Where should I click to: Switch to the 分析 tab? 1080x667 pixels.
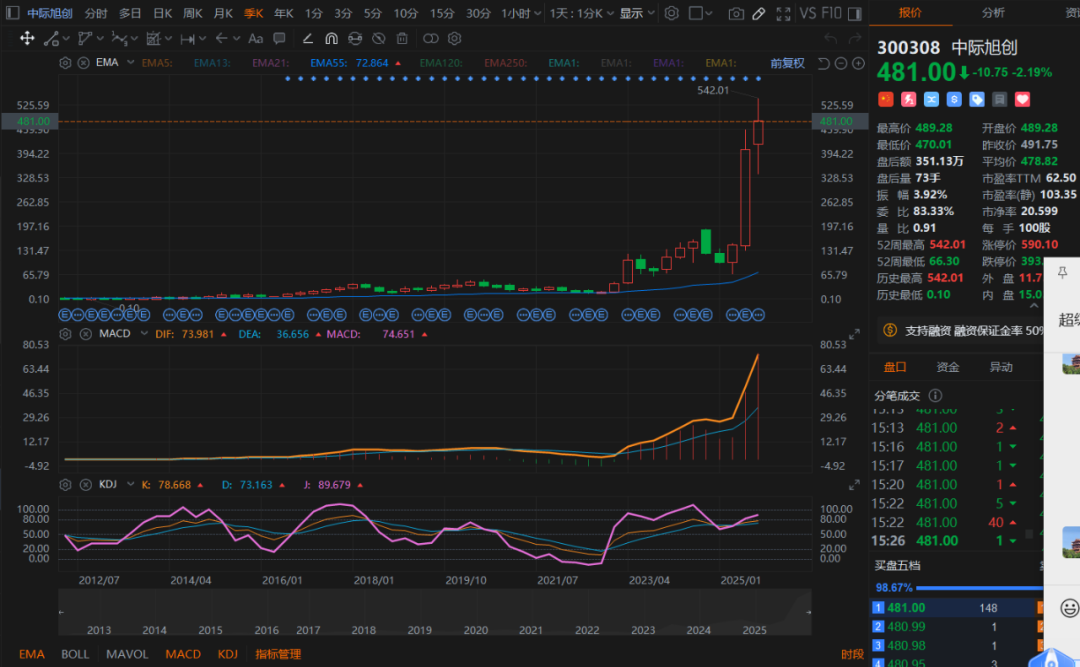(993, 13)
